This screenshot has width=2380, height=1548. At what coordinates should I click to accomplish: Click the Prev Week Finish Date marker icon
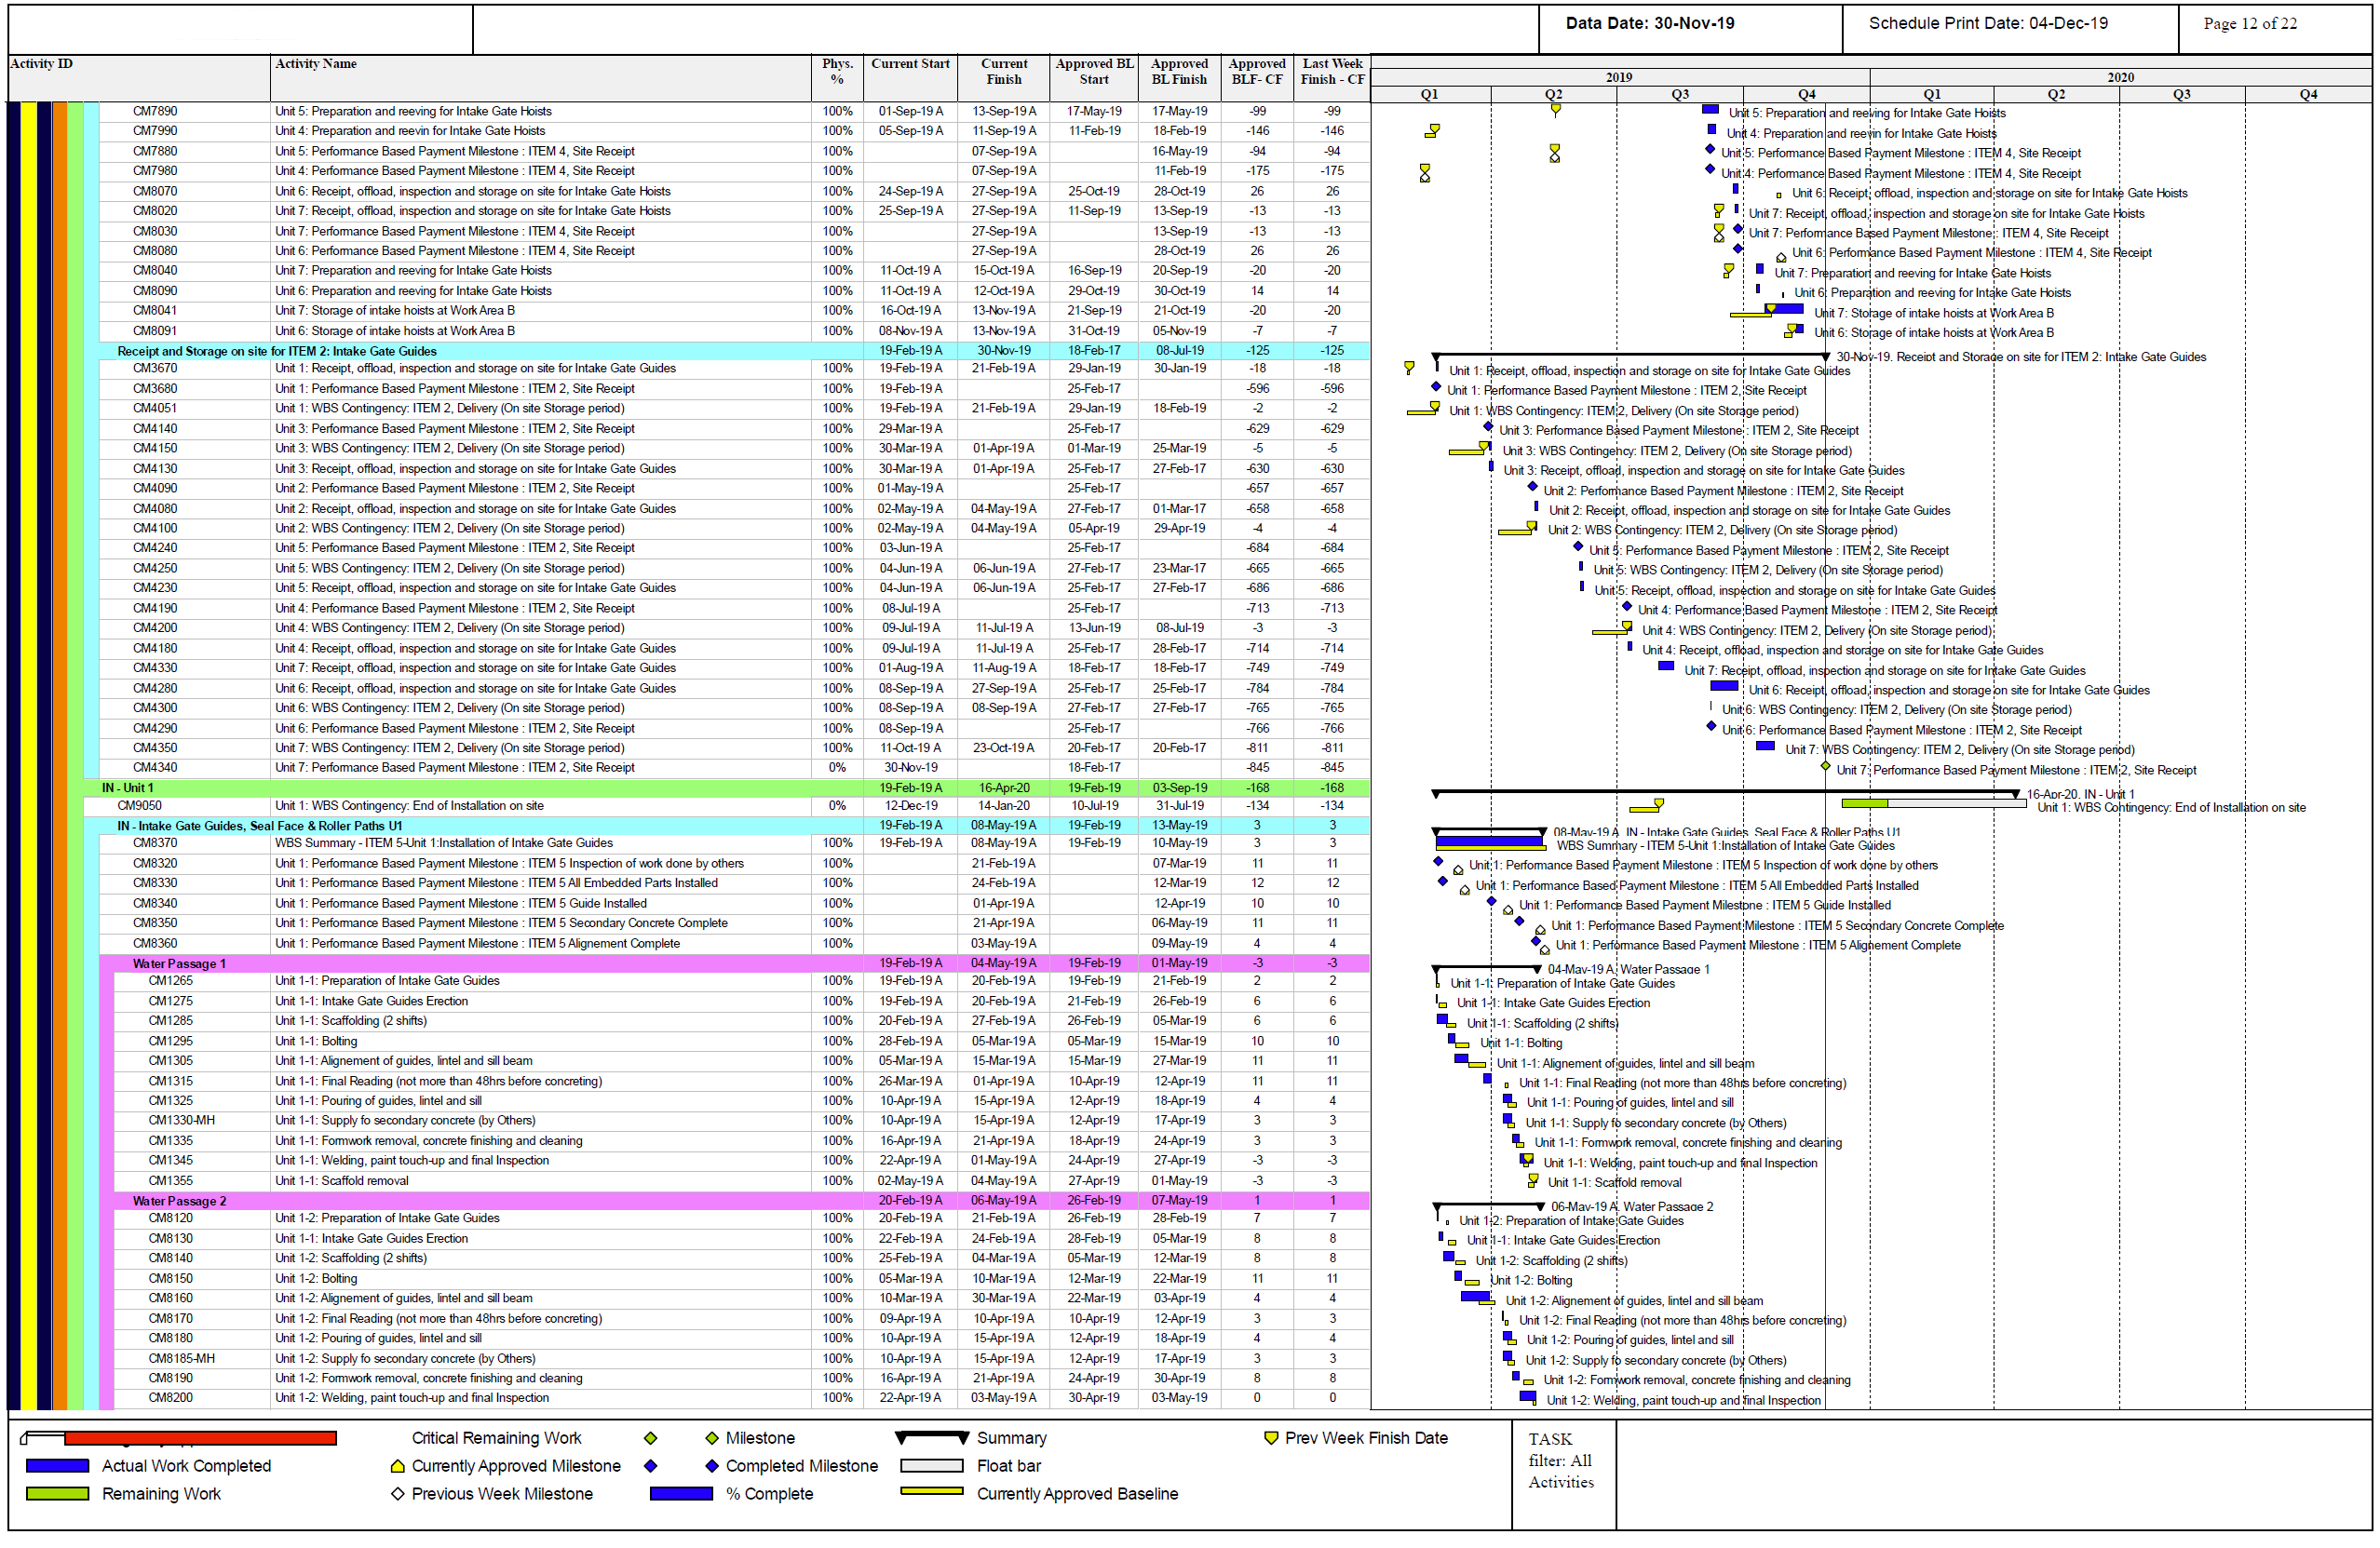coord(1270,1438)
